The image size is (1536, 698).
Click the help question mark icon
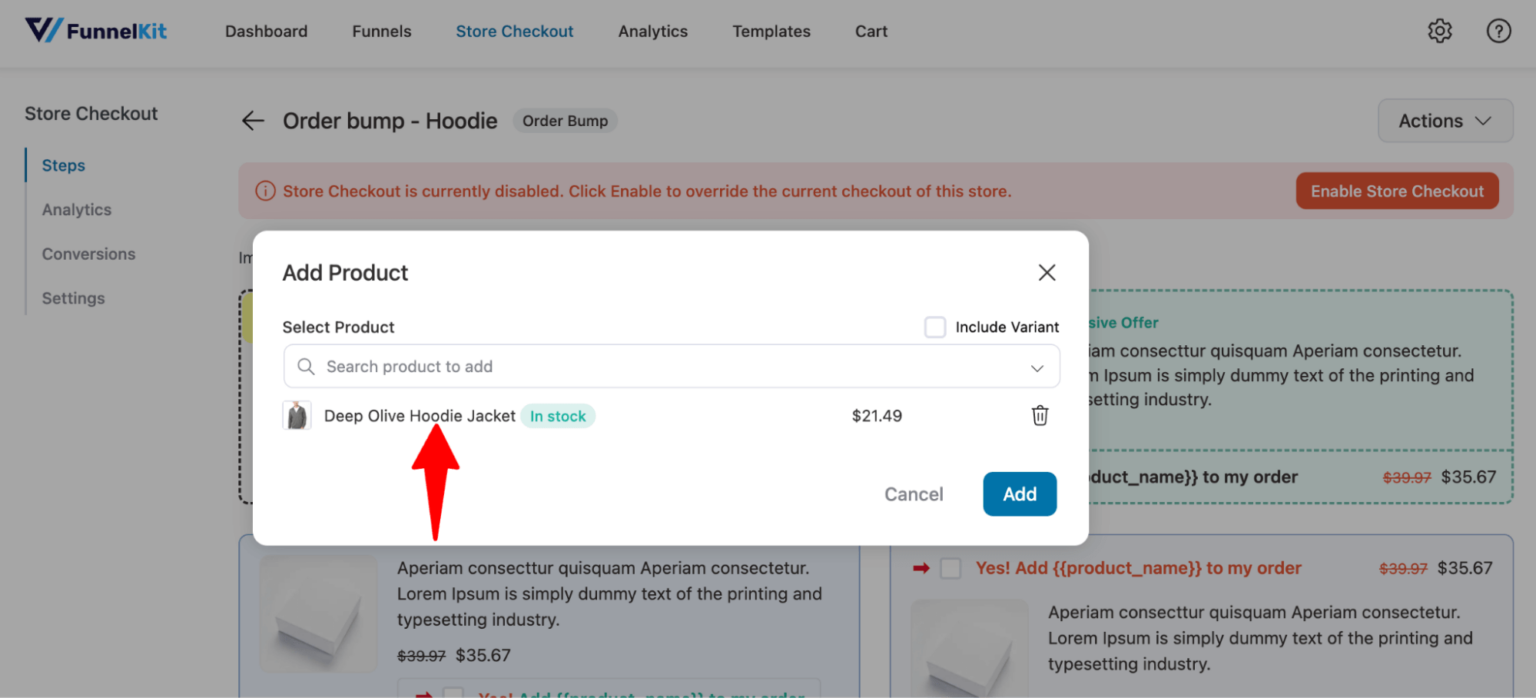coord(1498,31)
